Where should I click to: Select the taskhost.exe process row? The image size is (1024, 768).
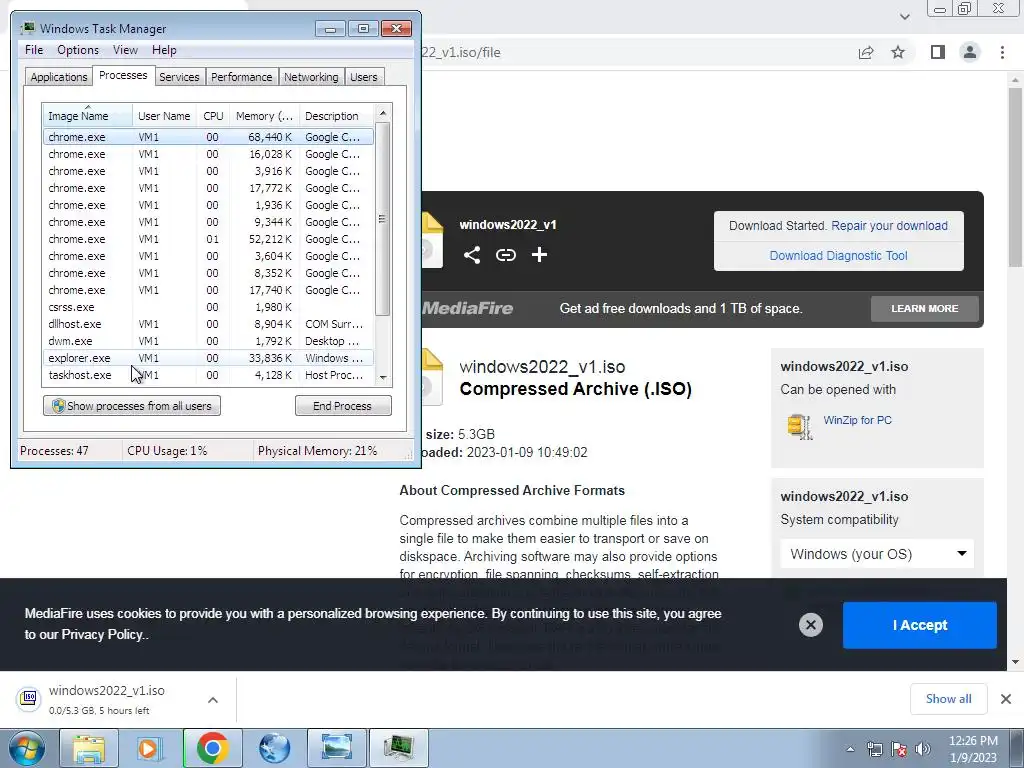[x=208, y=375]
